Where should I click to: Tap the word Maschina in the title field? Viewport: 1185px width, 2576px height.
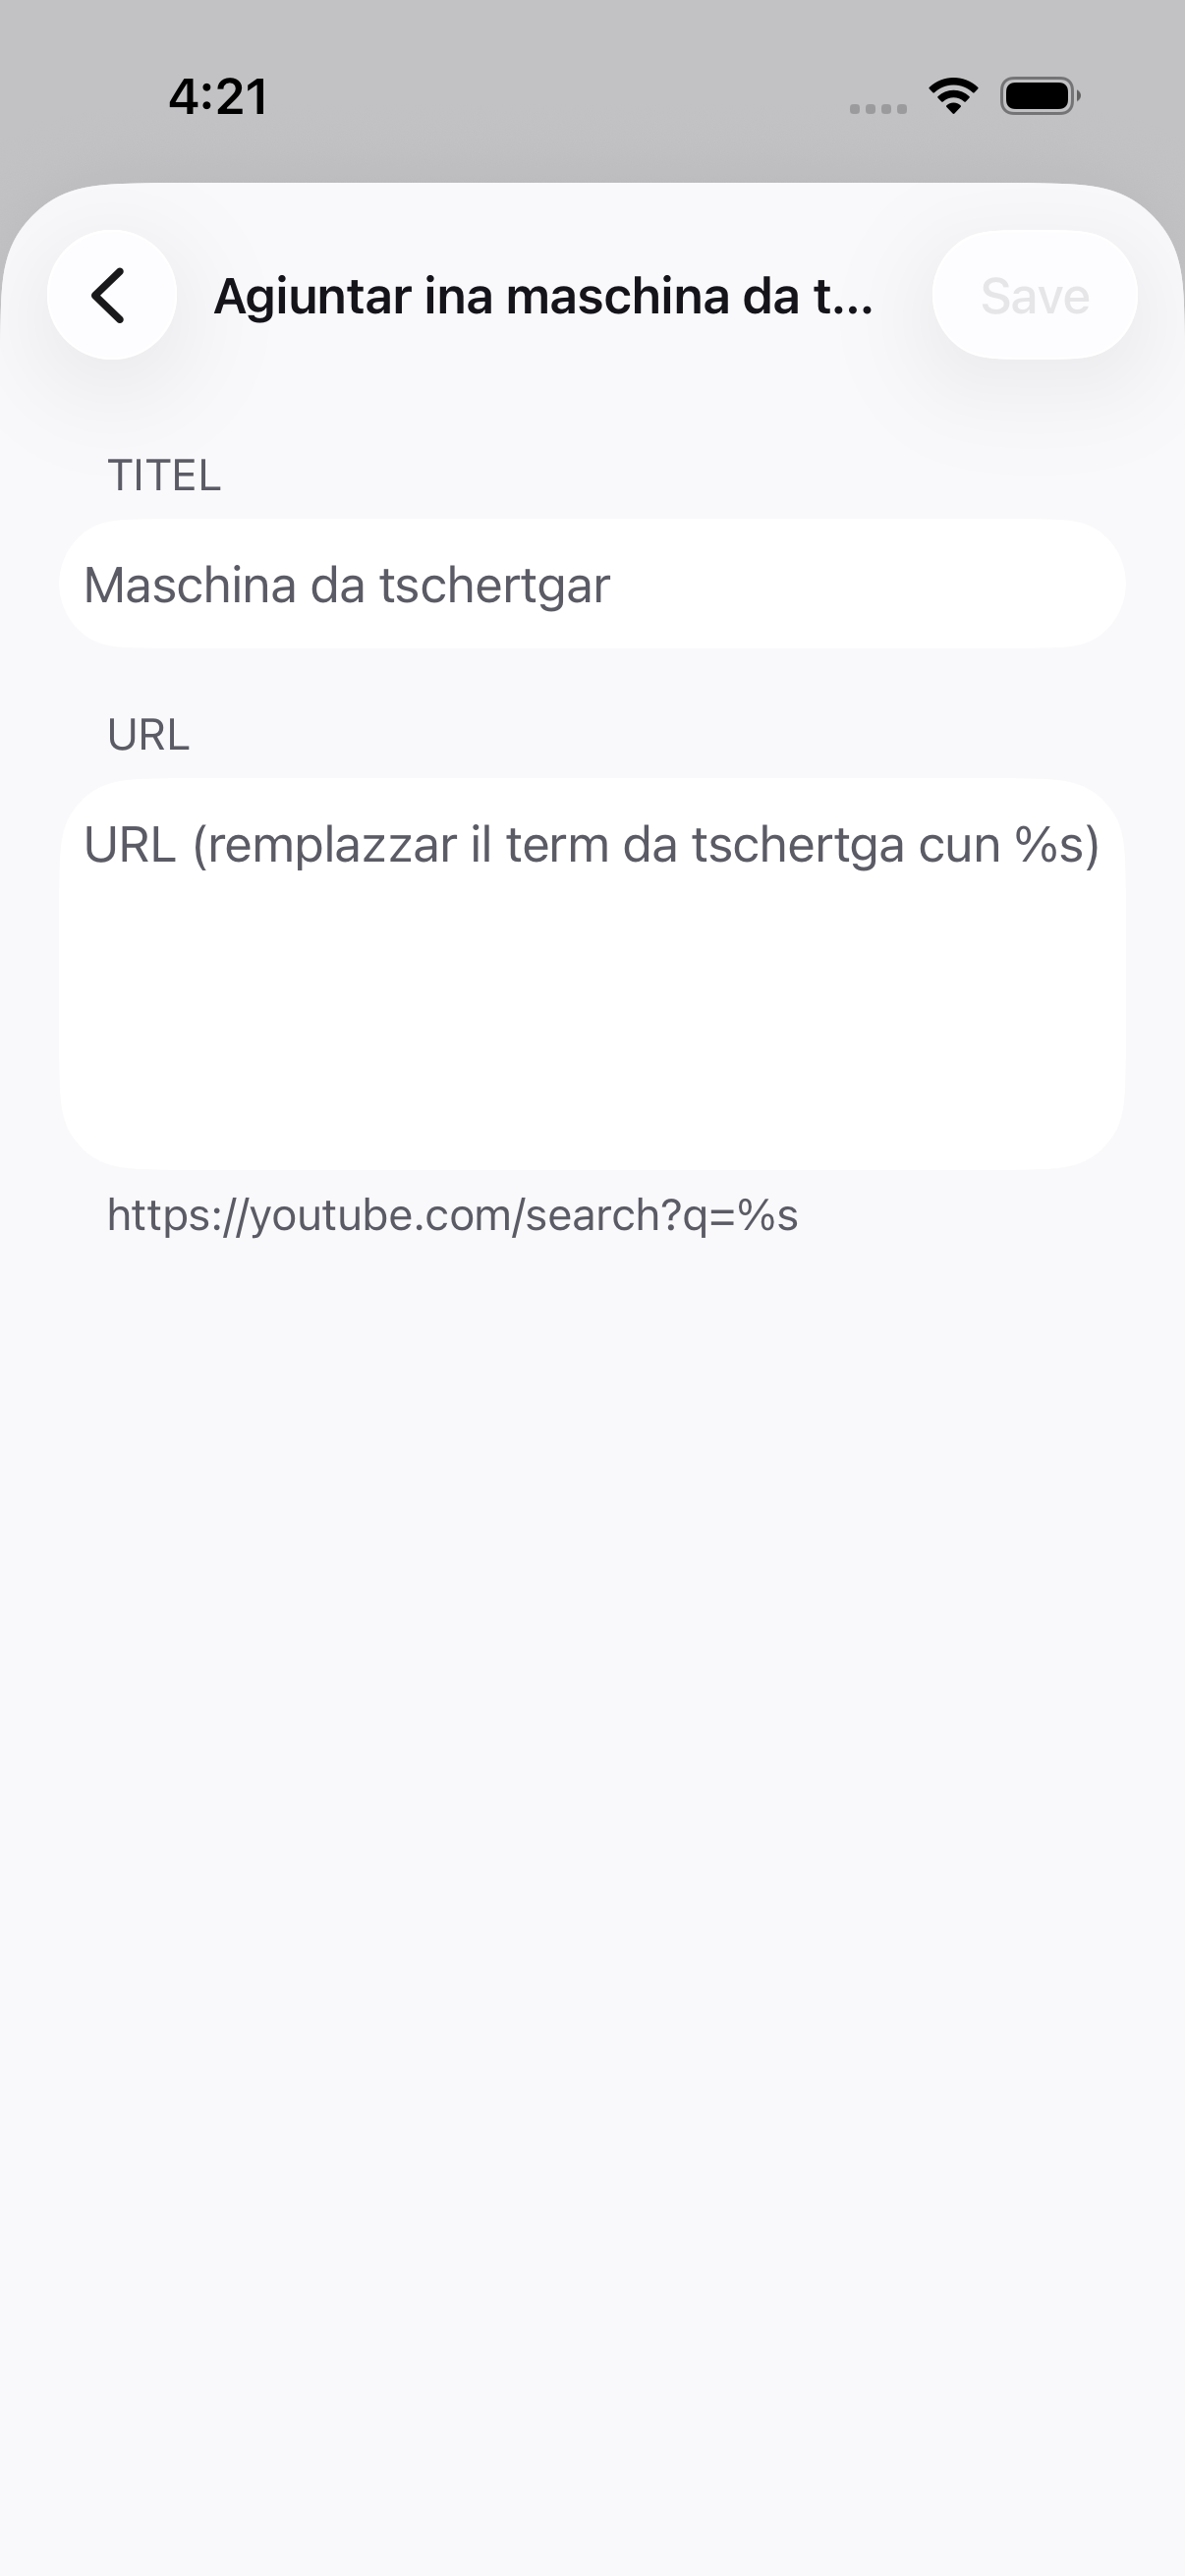click(190, 585)
